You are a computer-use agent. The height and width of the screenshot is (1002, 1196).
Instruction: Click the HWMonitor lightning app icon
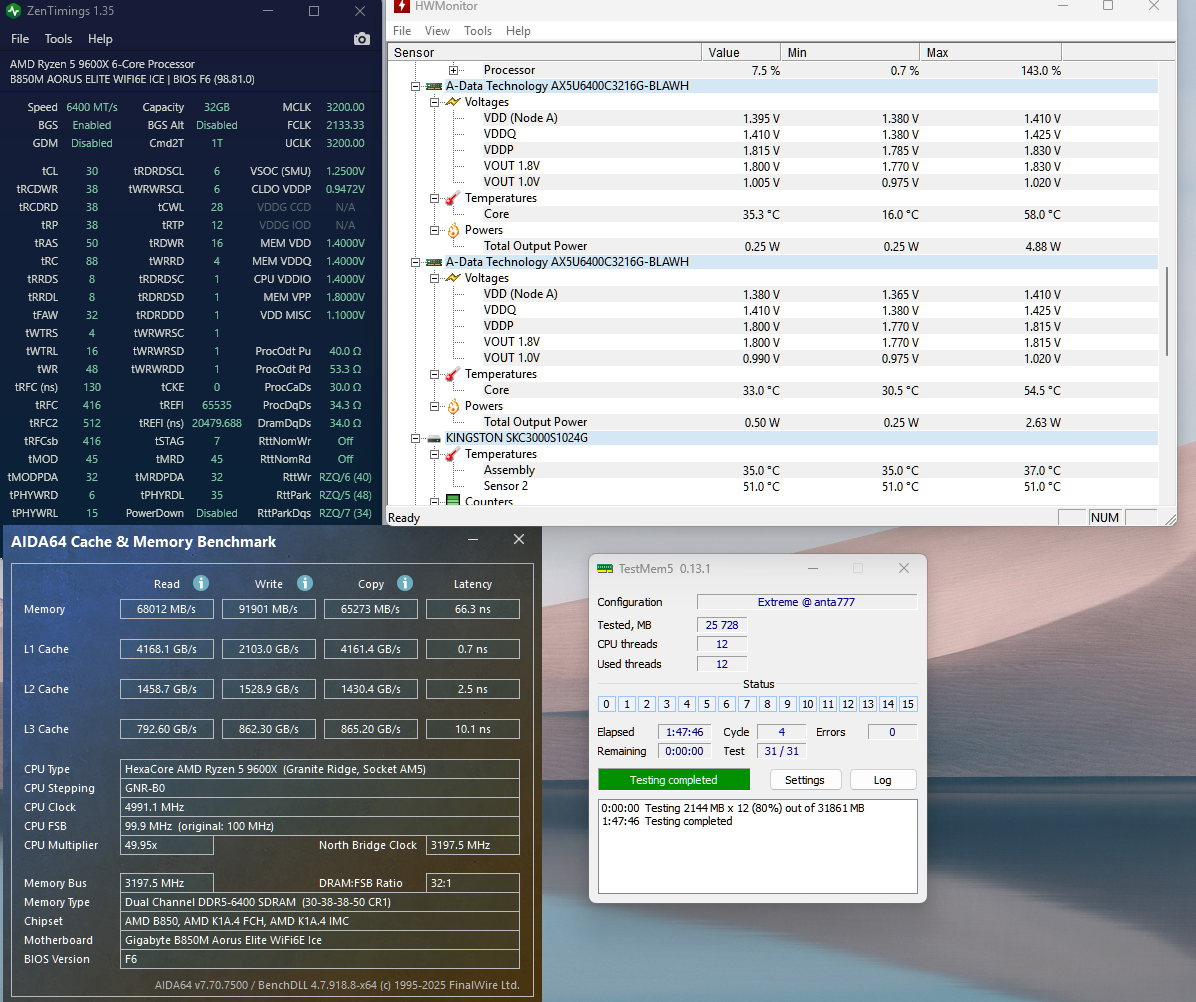click(x=401, y=6)
